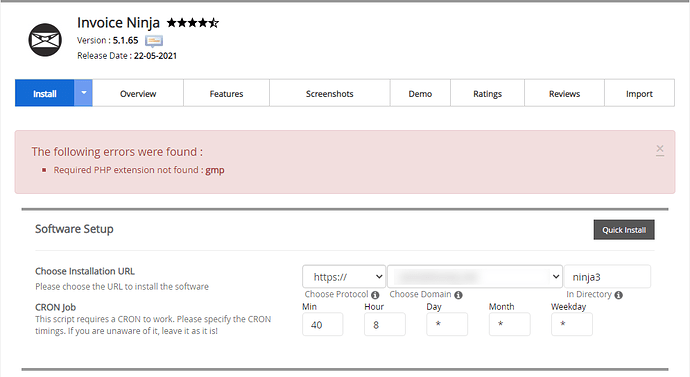This screenshot has height=377, width=690.
Task: Open the https:// protocol dropdown
Action: [x=344, y=277]
